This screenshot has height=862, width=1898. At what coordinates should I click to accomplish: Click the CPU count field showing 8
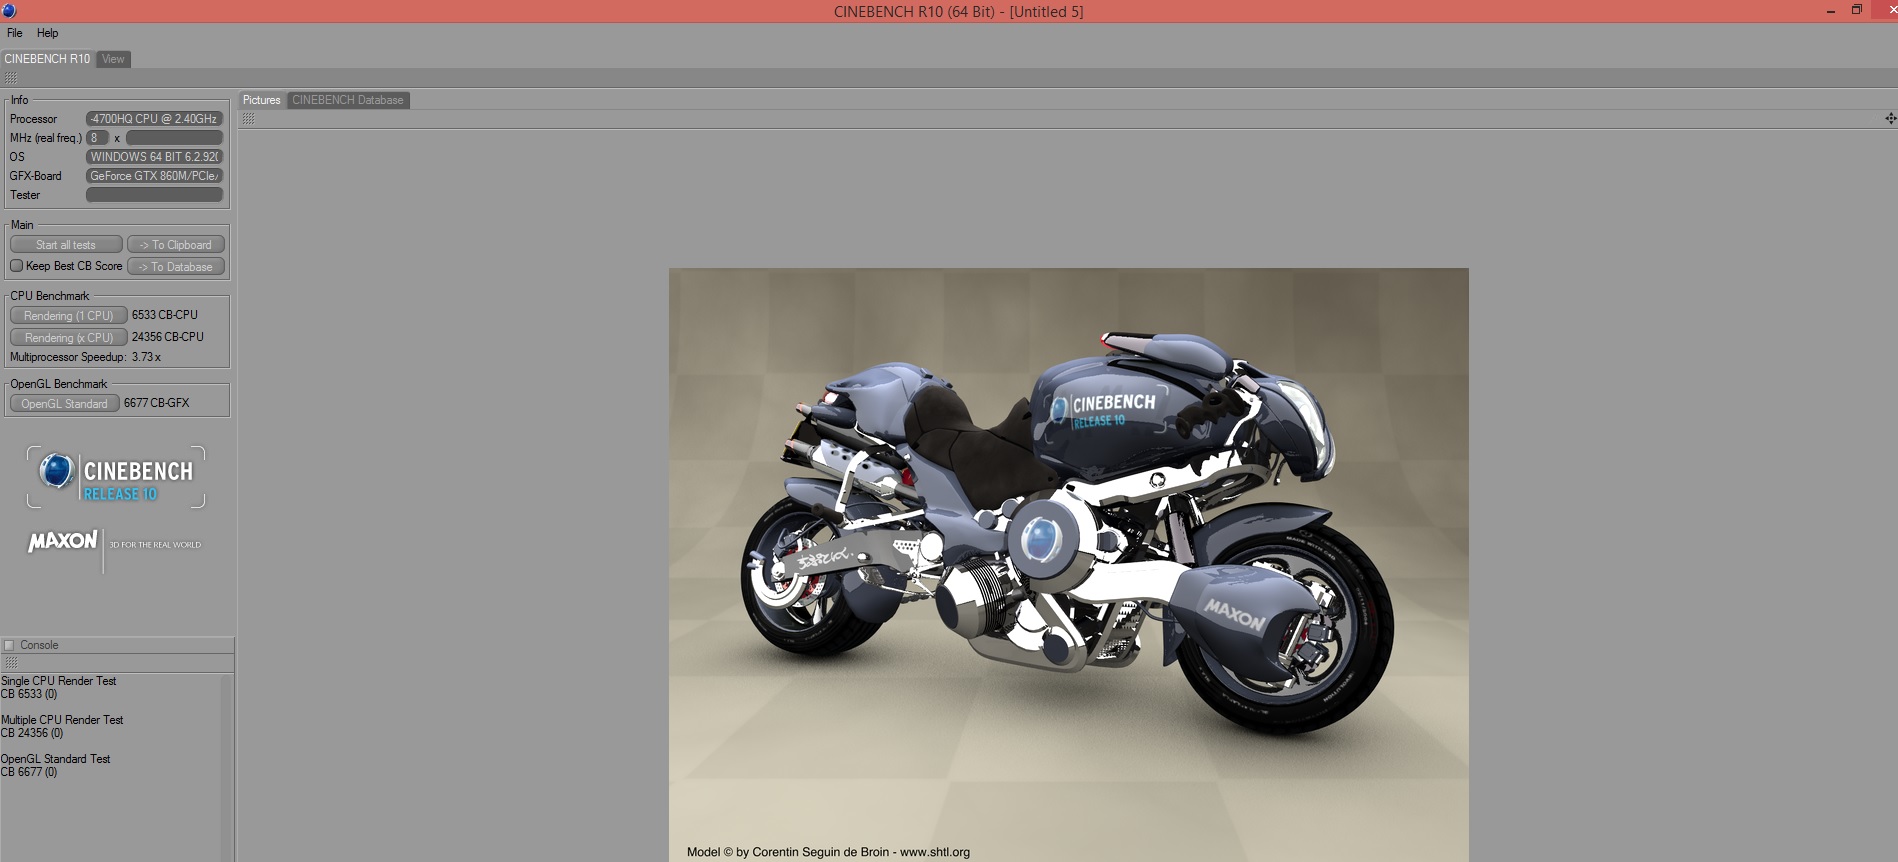click(97, 138)
